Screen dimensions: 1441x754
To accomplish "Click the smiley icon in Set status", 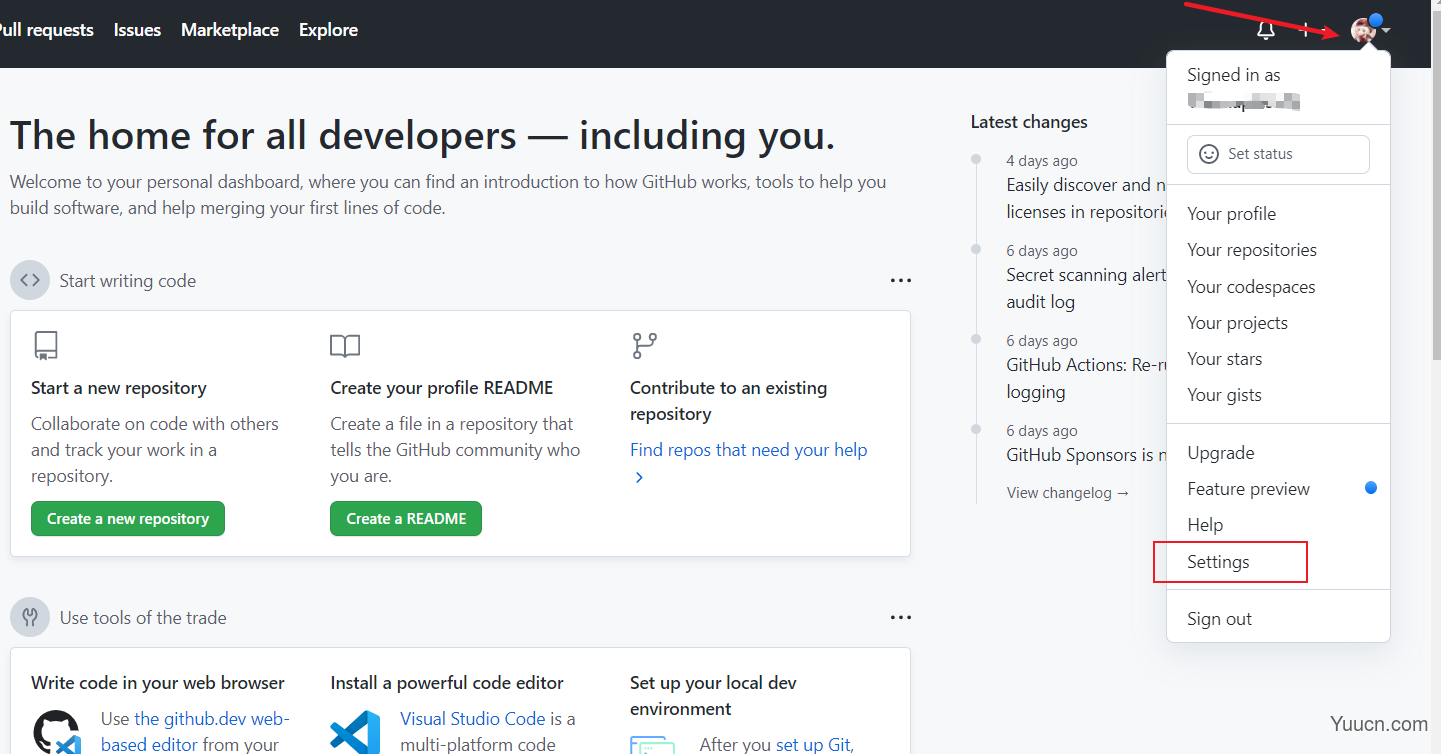I will coord(1209,154).
